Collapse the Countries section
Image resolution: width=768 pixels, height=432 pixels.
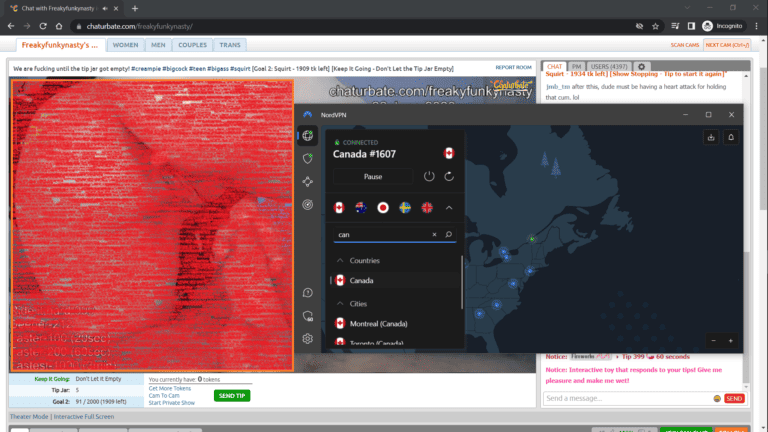(x=340, y=261)
